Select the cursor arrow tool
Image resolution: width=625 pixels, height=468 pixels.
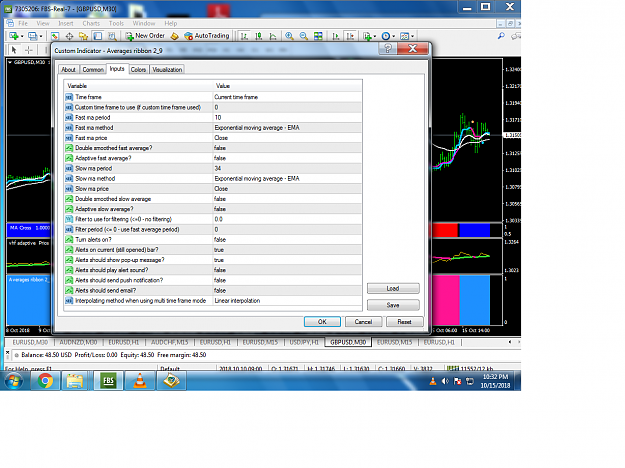14,50
